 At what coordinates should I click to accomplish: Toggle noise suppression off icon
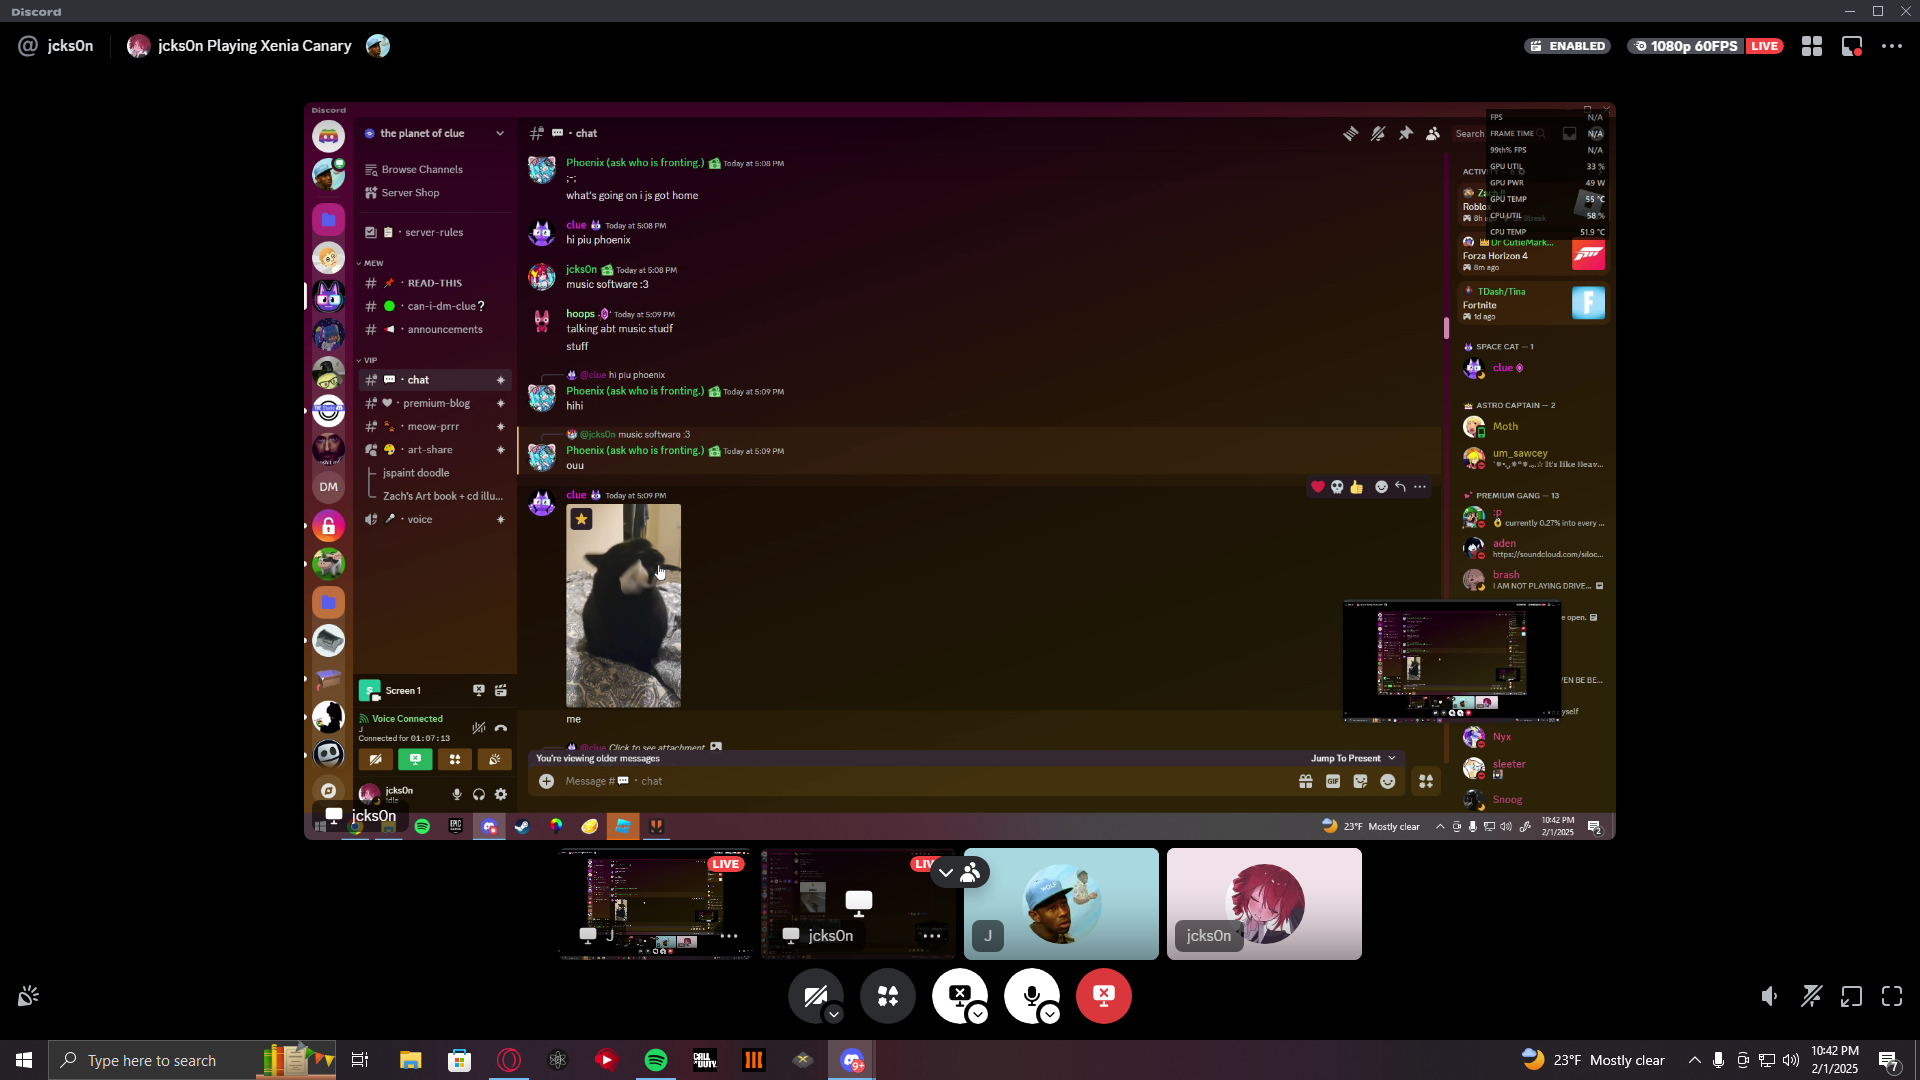[1811, 996]
